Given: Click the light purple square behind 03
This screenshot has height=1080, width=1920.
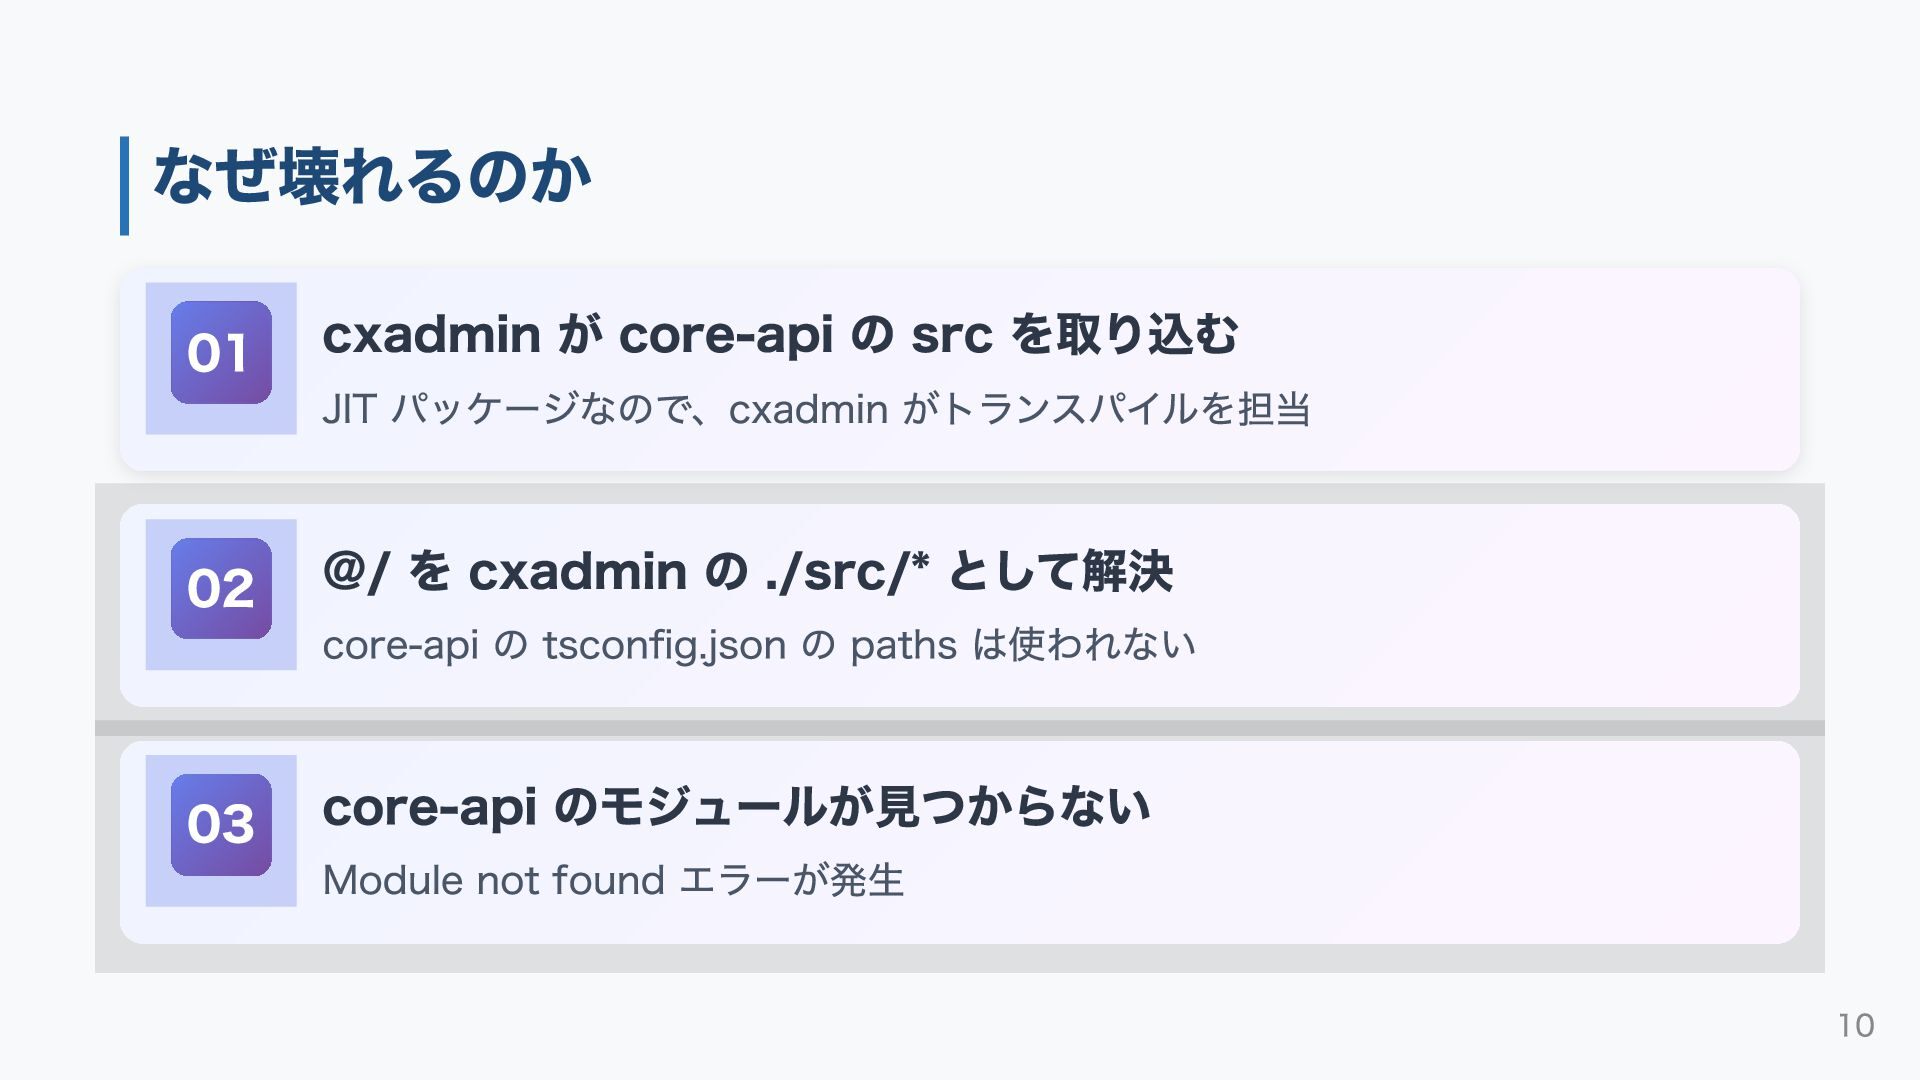Looking at the screenshot, I should click(157, 895).
